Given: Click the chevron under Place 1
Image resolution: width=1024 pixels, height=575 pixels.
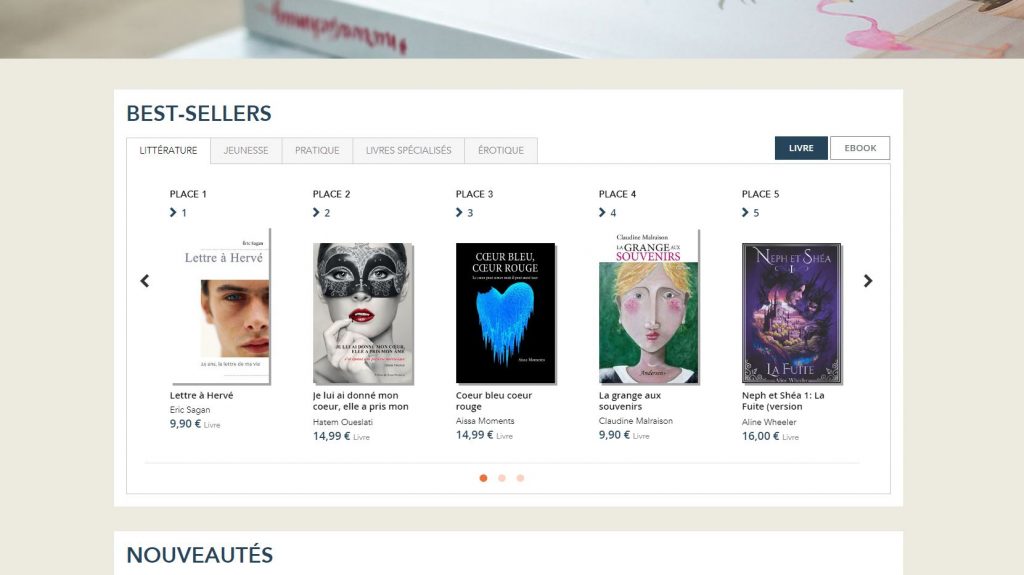Looking at the screenshot, I should (x=173, y=212).
